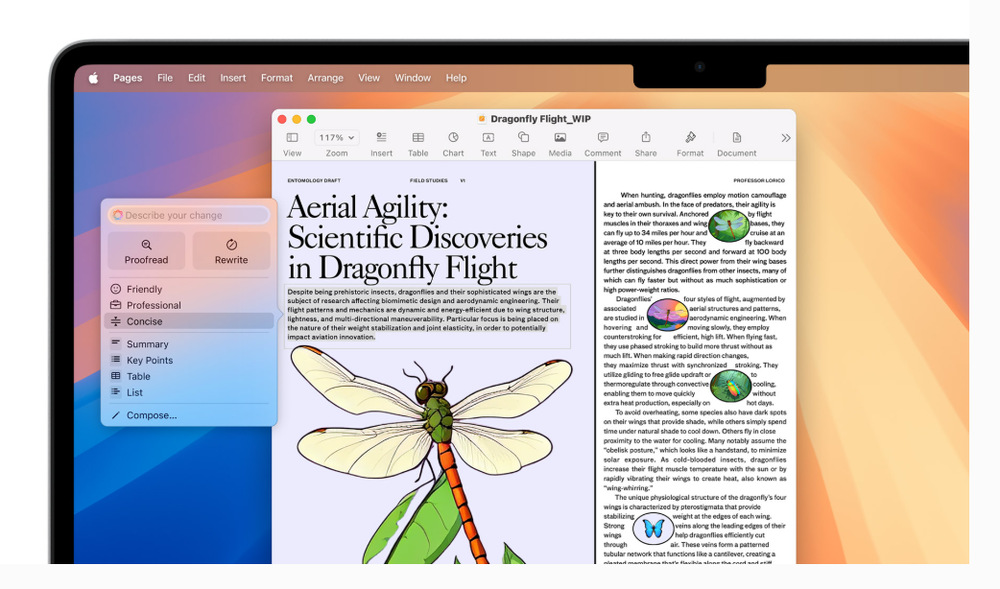Click the Table icon in the toolbar
The image size is (1000, 589).
click(x=418, y=138)
